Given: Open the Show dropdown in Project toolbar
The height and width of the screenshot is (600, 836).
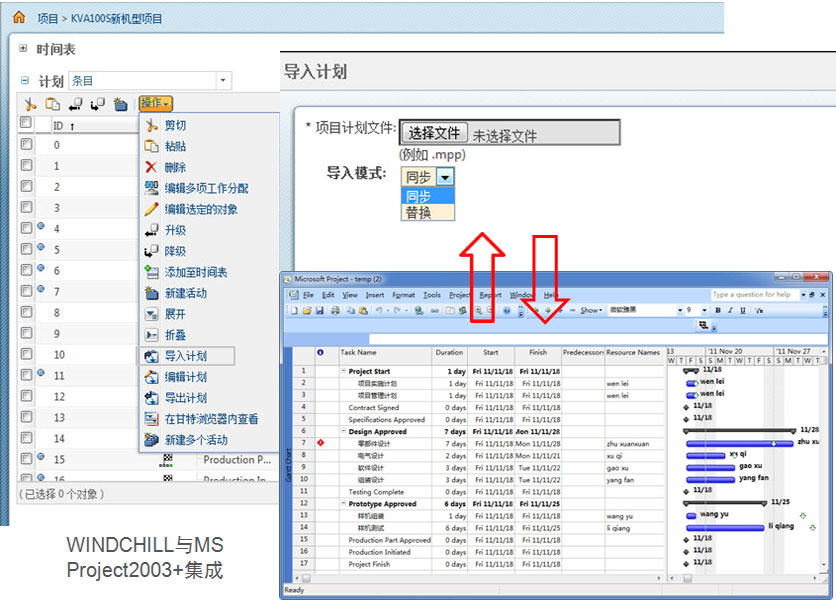Looking at the screenshot, I should pyautogui.click(x=591, y=310).
